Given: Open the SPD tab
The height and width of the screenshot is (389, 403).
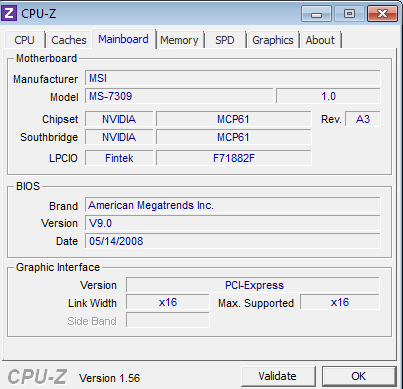Looking at the screenshot, I should pos(225,40).
